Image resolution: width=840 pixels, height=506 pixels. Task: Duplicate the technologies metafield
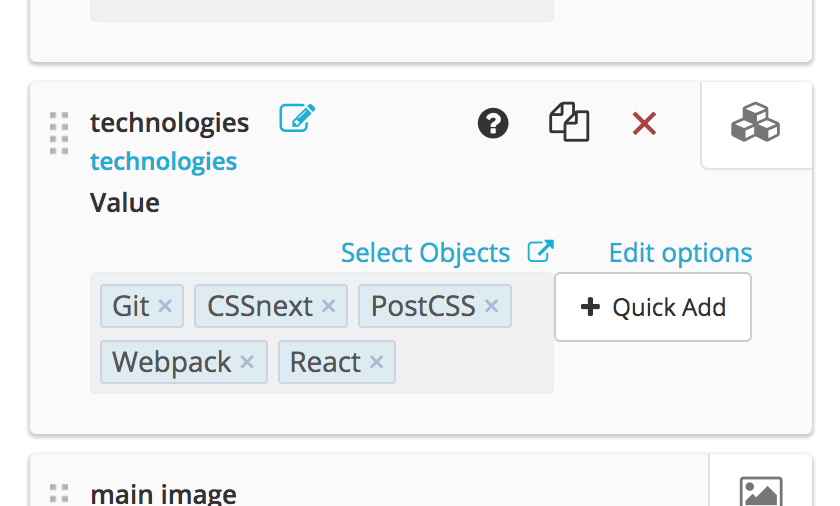tap(569, 122)
